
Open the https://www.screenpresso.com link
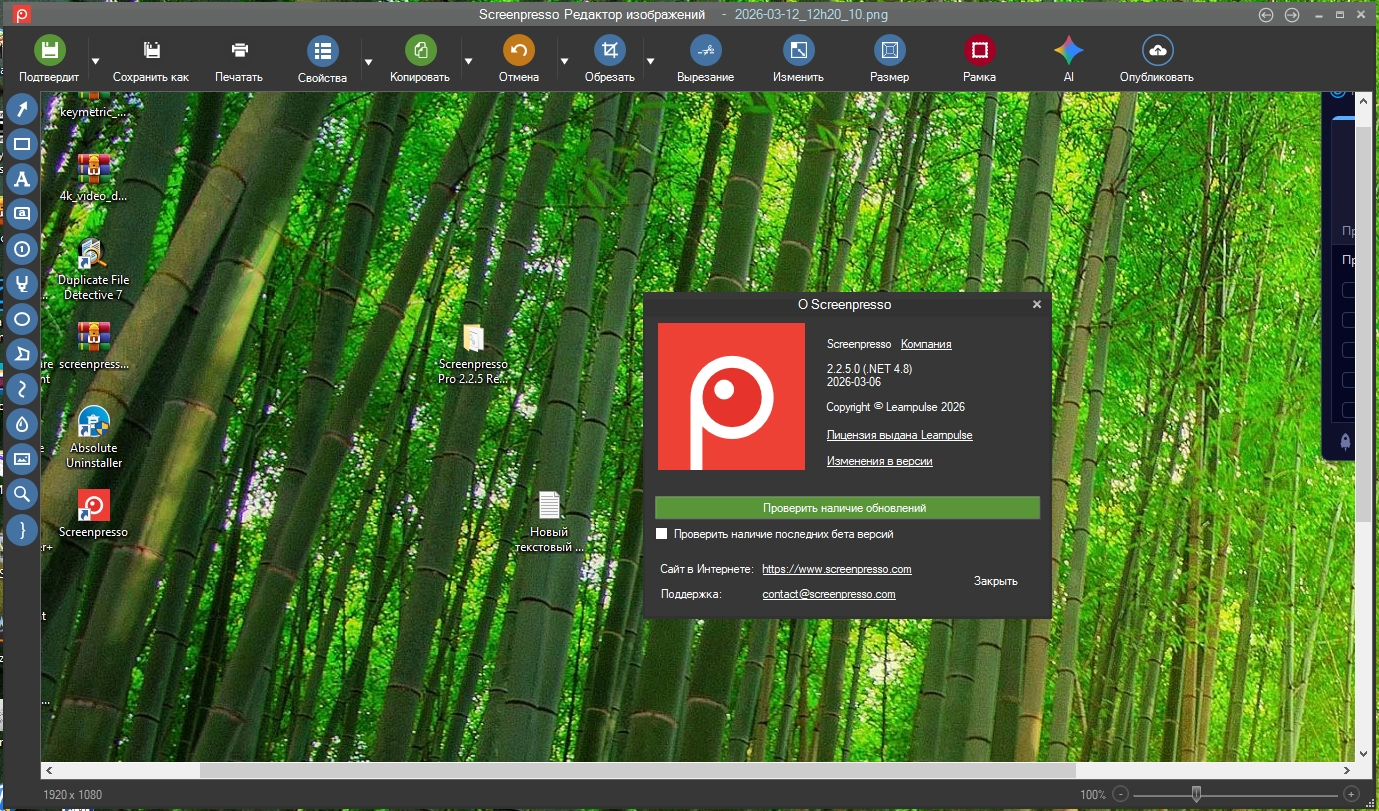[x=836, y=569]
